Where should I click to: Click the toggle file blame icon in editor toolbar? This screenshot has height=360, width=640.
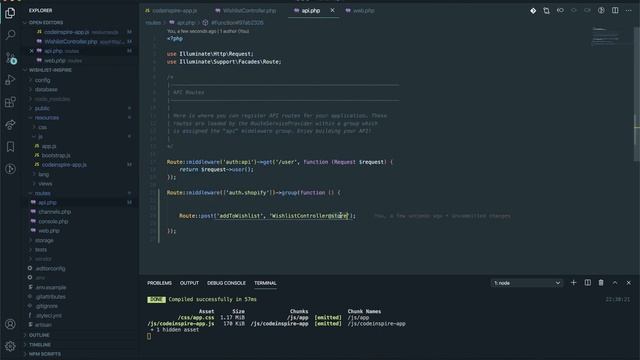[560, 11]
